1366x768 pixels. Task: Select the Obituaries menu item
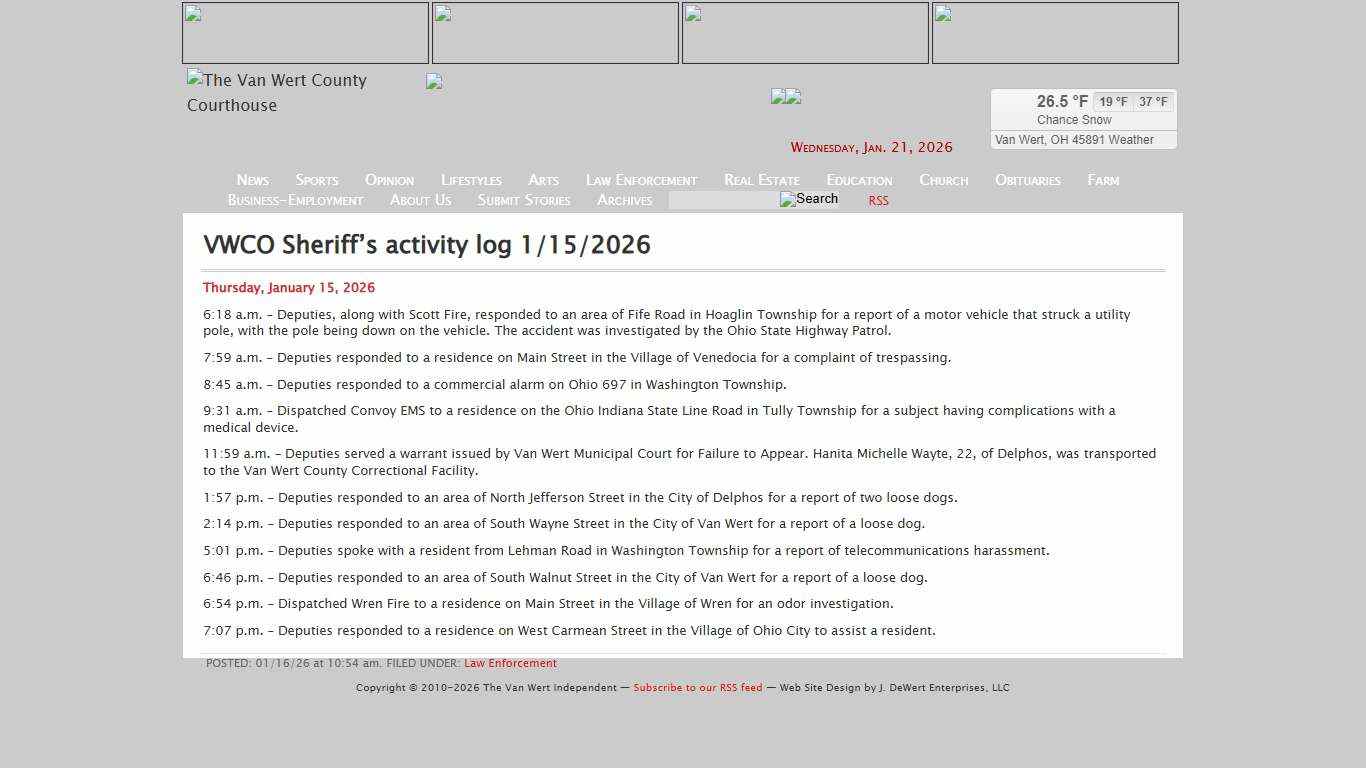point(1027,180)
